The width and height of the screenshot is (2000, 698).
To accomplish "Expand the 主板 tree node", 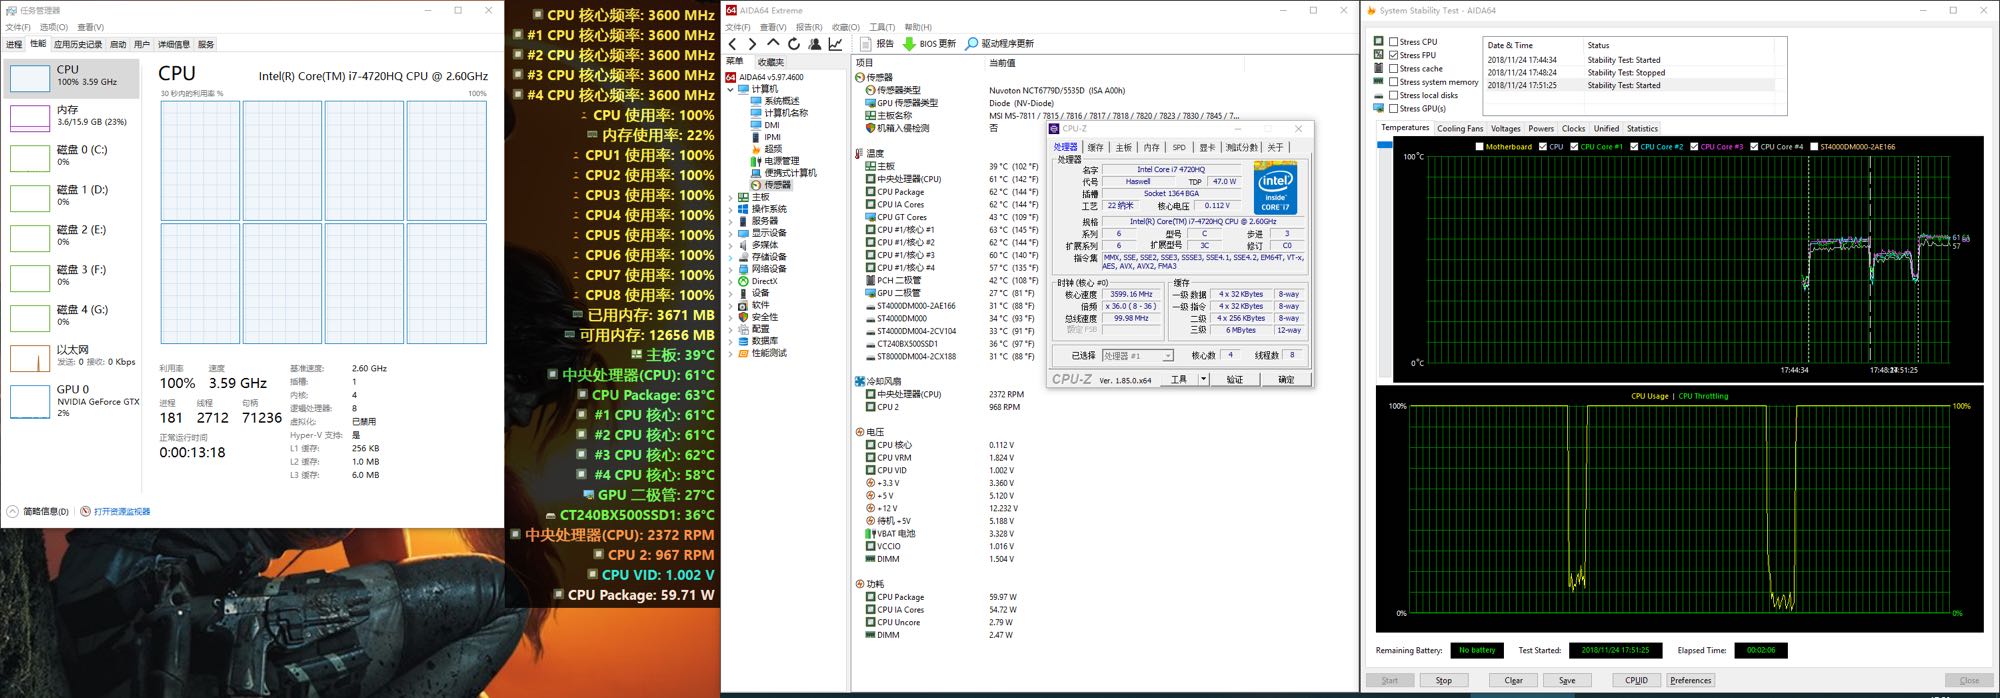I will click(731, 197).
